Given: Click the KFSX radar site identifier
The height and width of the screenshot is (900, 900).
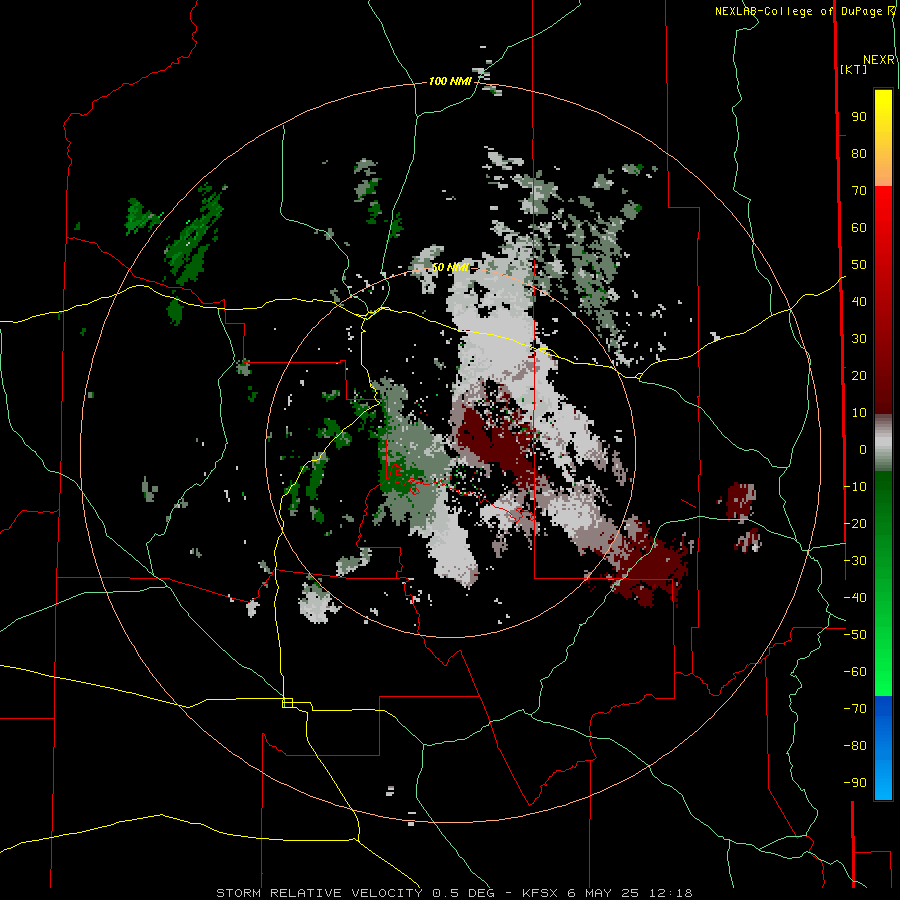Looking at the screenshot, I should [541, 893].
